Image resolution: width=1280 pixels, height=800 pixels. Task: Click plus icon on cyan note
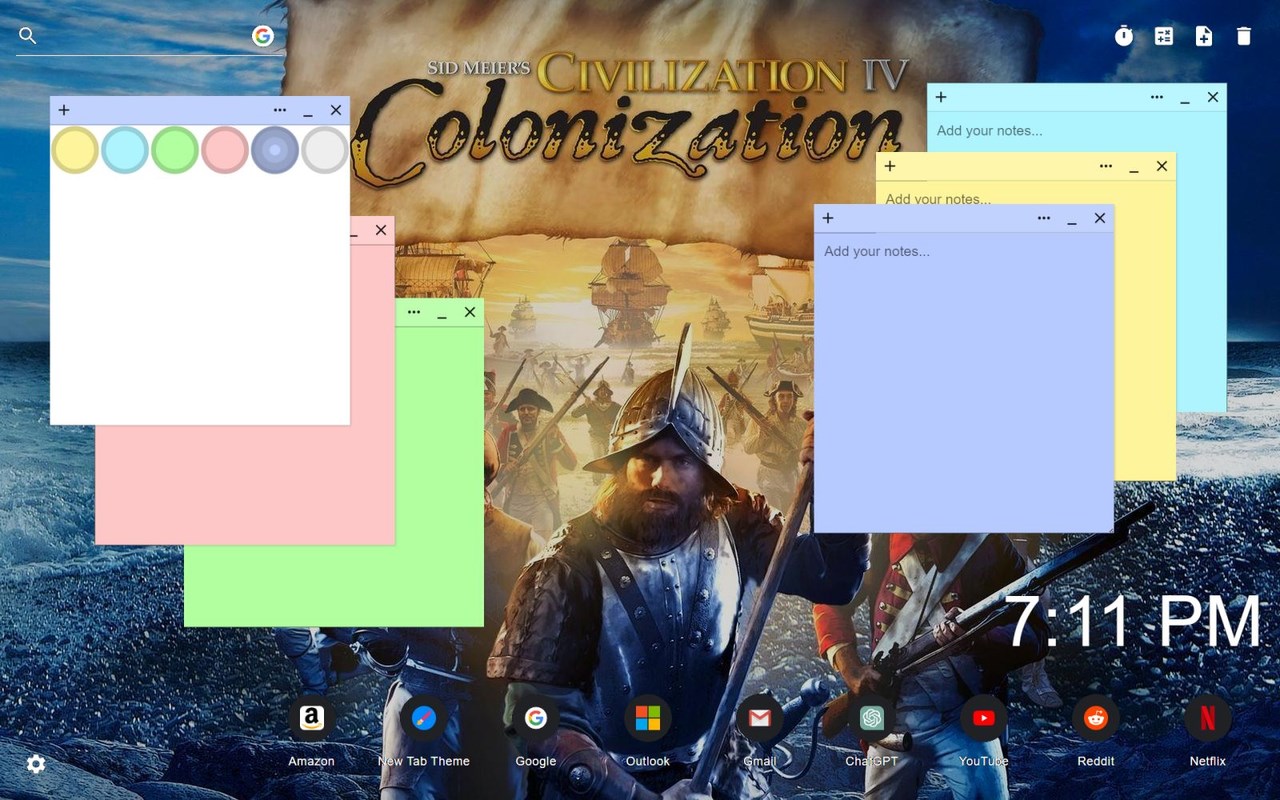coord(941,97)
